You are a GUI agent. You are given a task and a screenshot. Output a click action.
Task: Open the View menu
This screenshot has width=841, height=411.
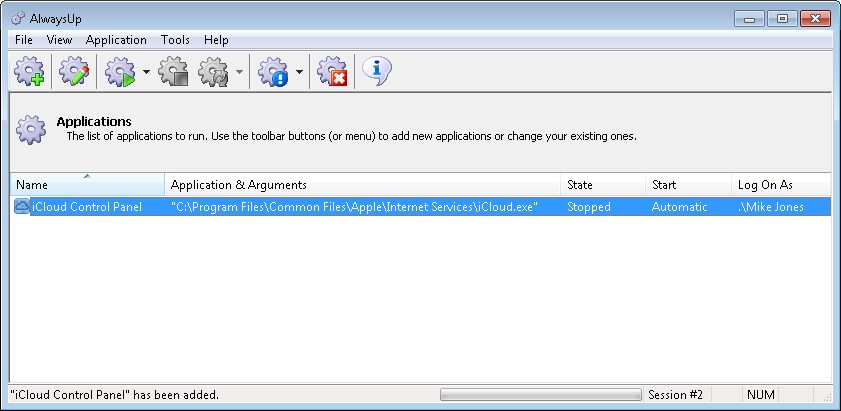point(59,40)
